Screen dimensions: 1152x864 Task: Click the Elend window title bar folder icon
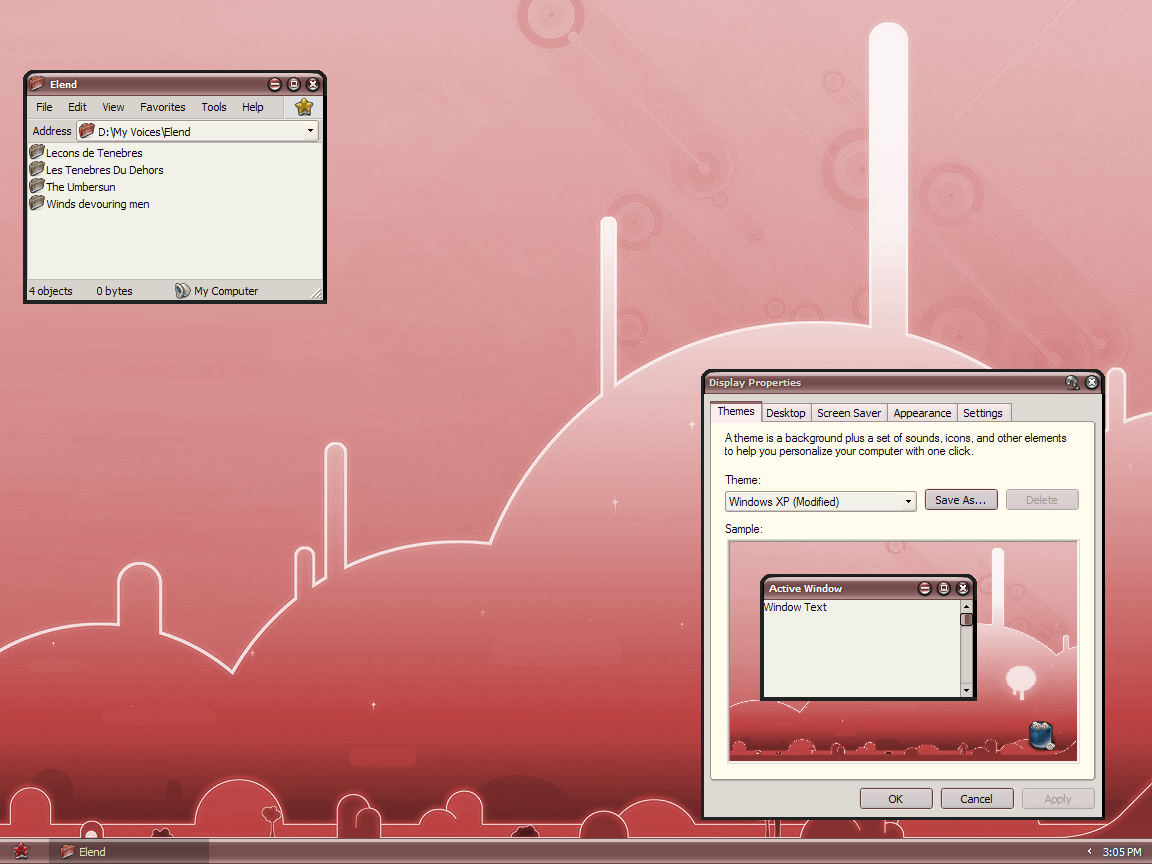pyautogui.click(x=37, y=84)
